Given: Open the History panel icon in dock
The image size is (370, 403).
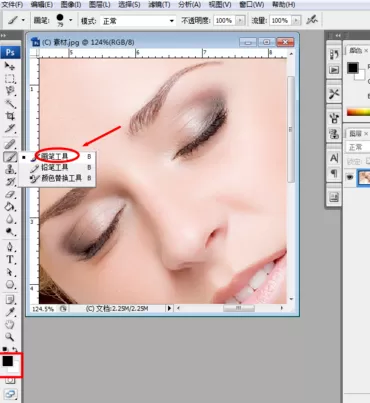Looking at the screenshot, I should 334,55.
